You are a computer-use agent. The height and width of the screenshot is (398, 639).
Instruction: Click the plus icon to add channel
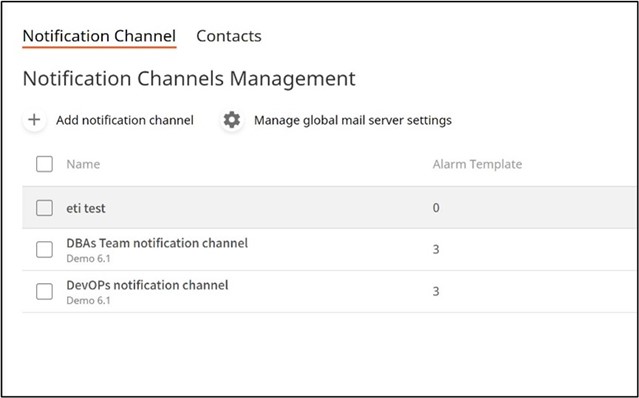tap(34, 120)
